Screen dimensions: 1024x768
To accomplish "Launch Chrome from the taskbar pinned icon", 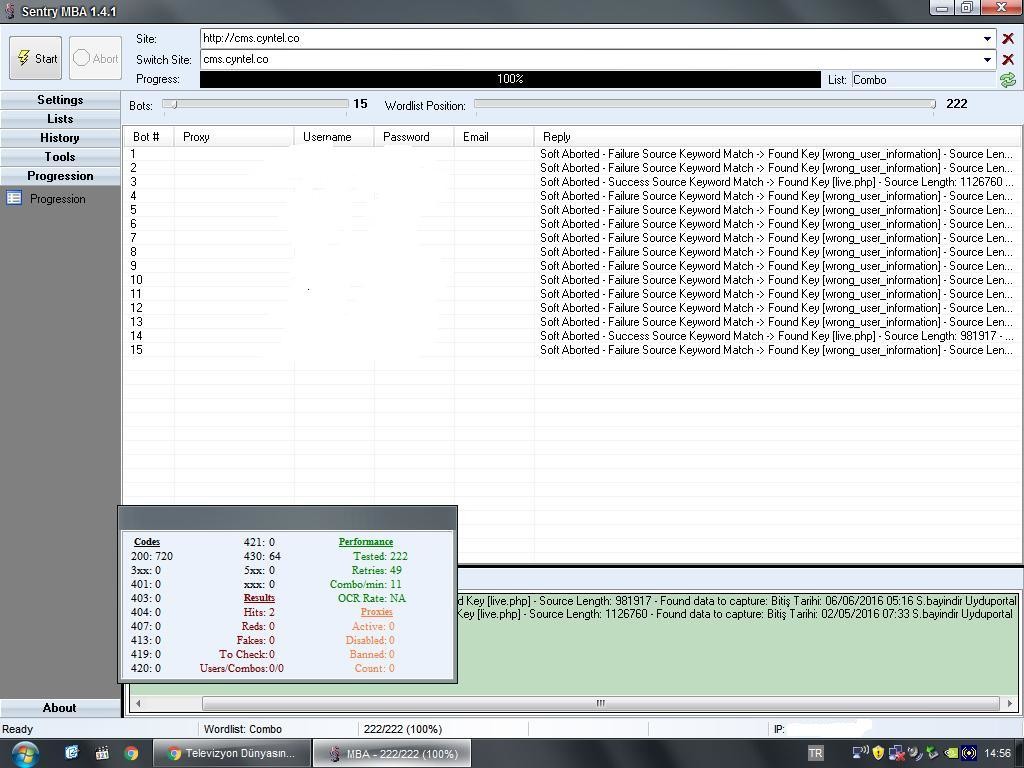I will (x=131, y=753).
